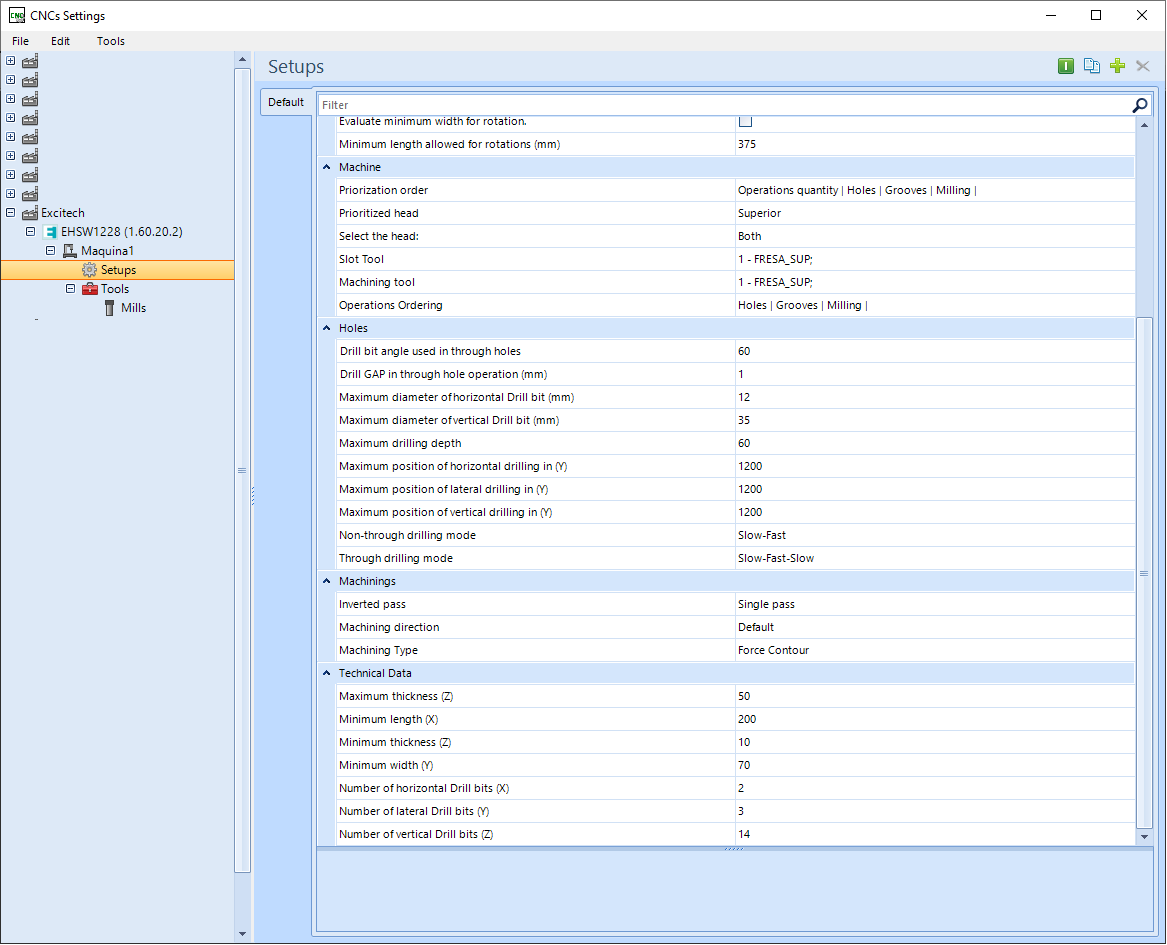
Task: Select EHSW1228 (1.60.20.2) tree item
Action: coord(121,232)
